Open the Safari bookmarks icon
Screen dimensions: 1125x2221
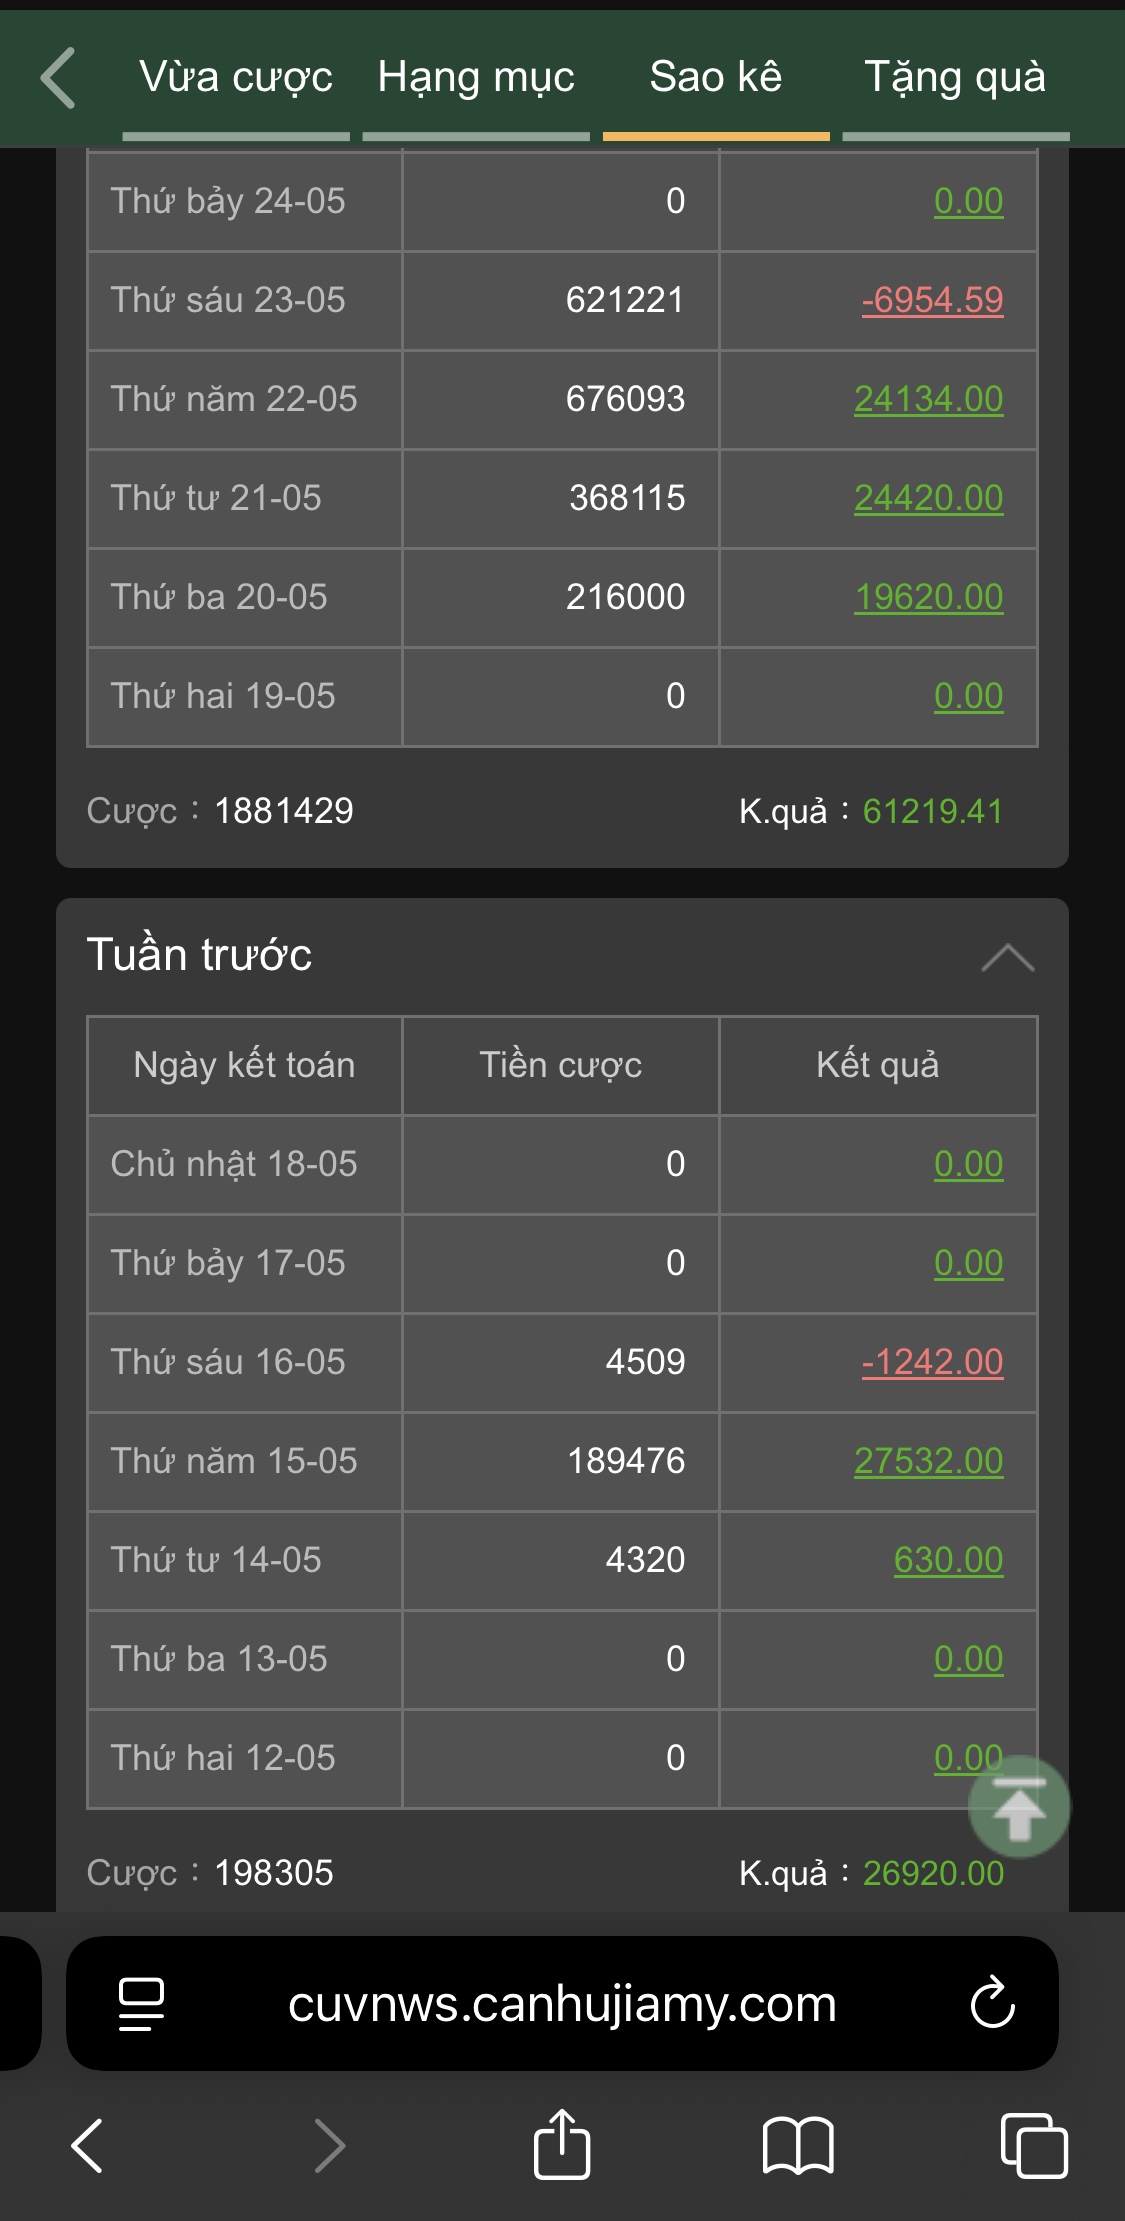click(x=797, y=2146)
